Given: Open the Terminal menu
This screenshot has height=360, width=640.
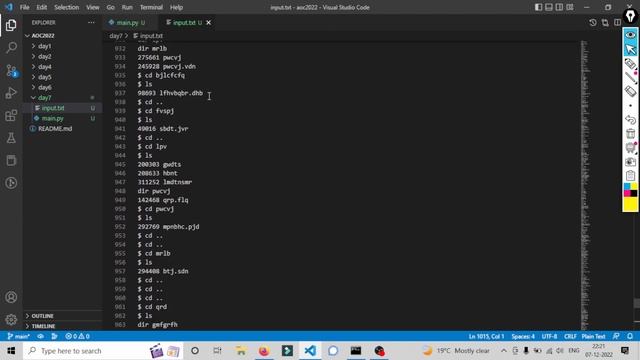Looking at the screenshot, I should (151, 7).
